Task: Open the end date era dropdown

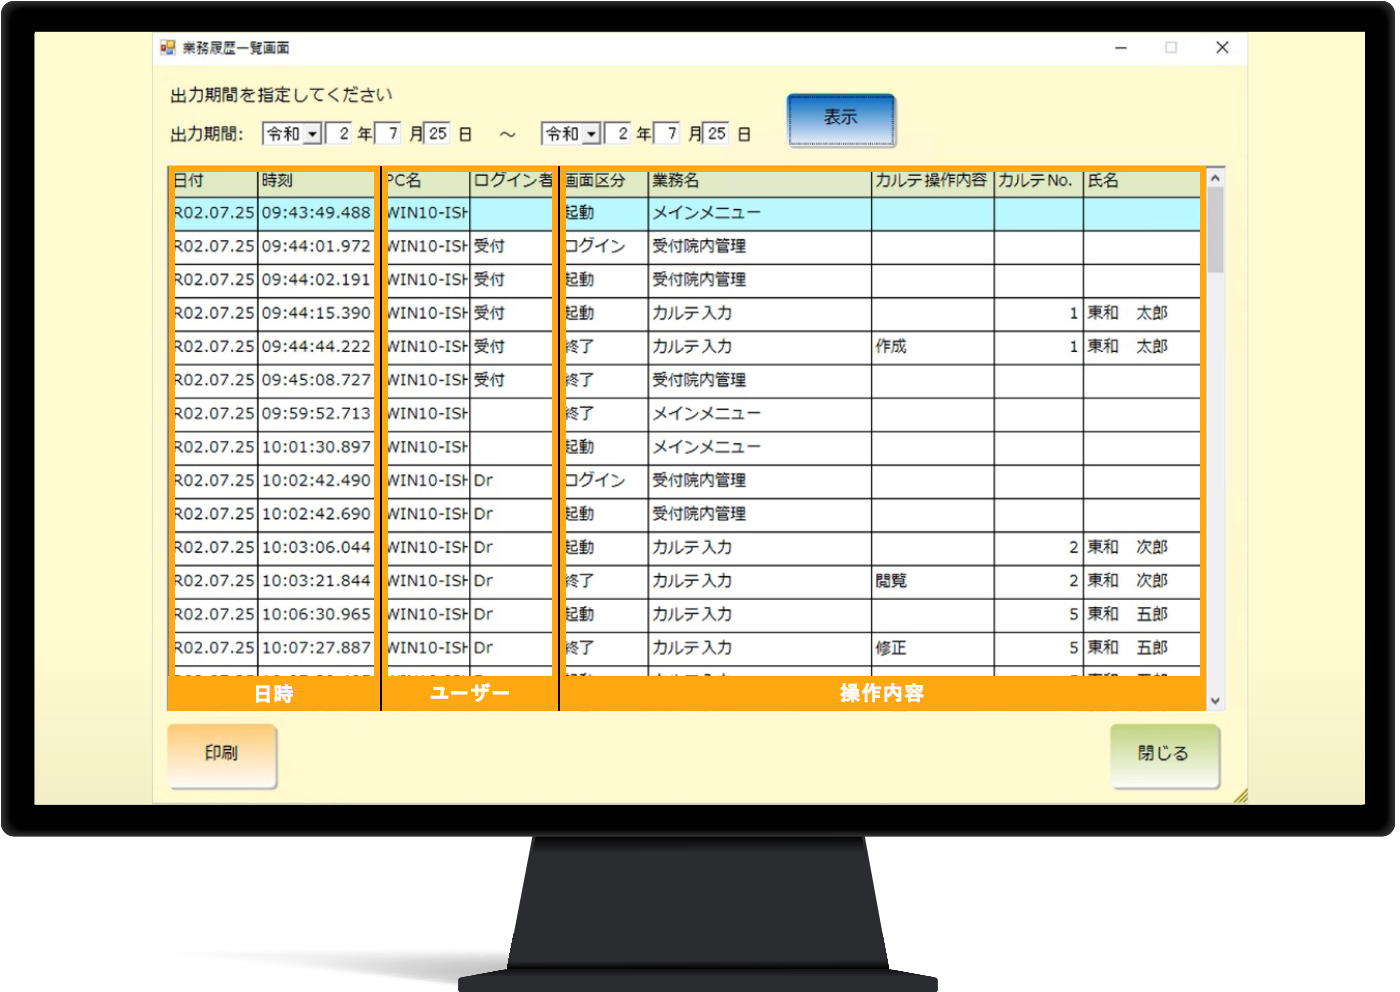Action: pyautogui.click(x=592, y=134)
